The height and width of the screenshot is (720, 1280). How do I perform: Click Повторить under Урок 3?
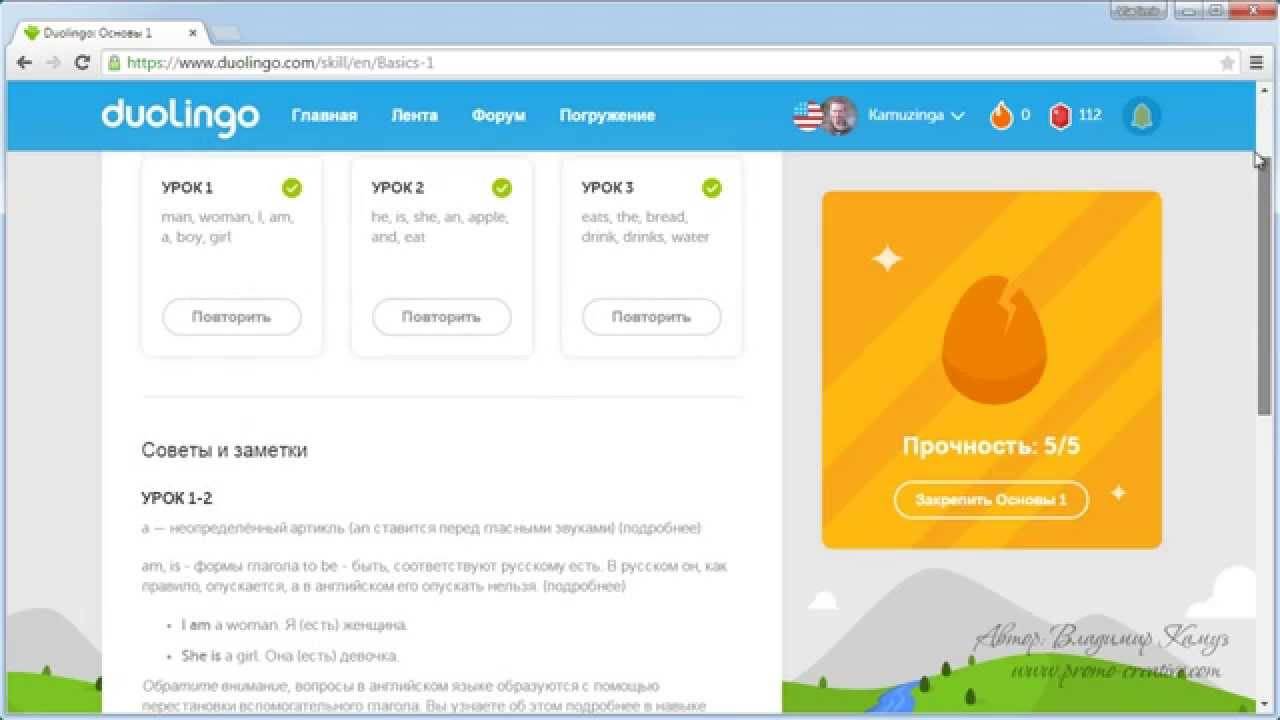652,317
